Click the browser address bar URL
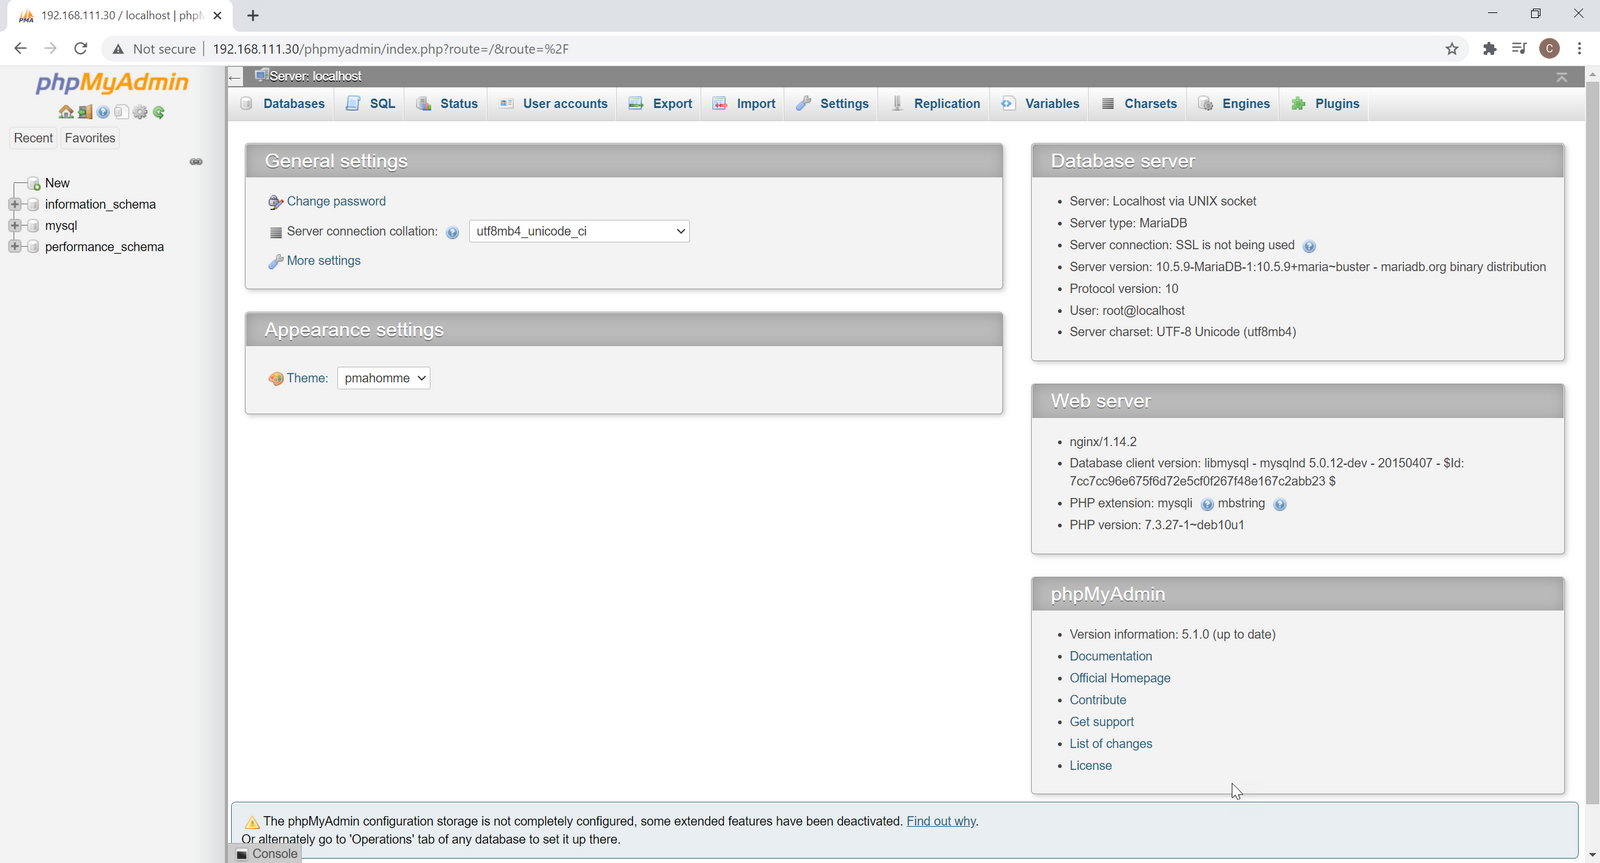This screenshot has width=1600, height=863. click(x=390, y=49)
